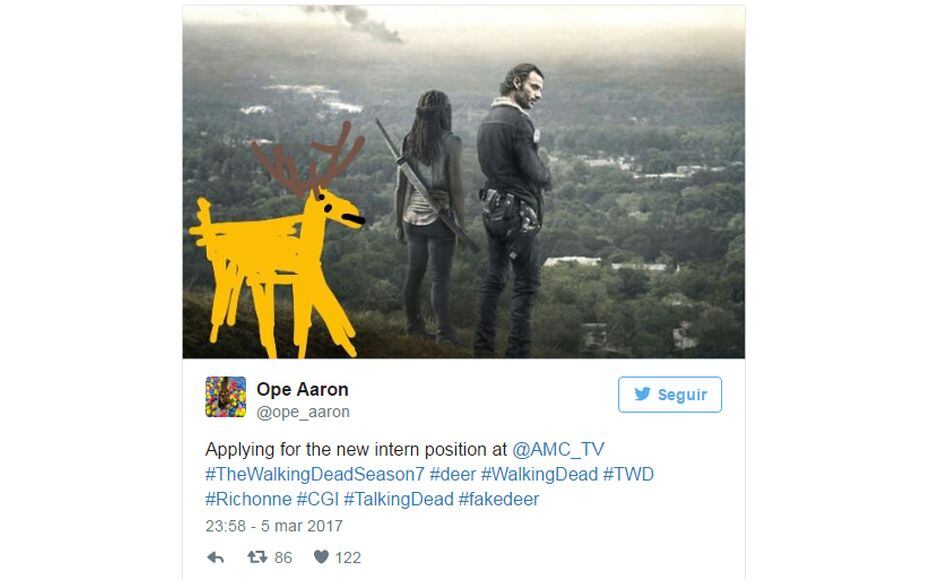The width and height of the screenshot is (925, 580).
Task: Open the #deer hashtag
Action: [x=452, y=474]
